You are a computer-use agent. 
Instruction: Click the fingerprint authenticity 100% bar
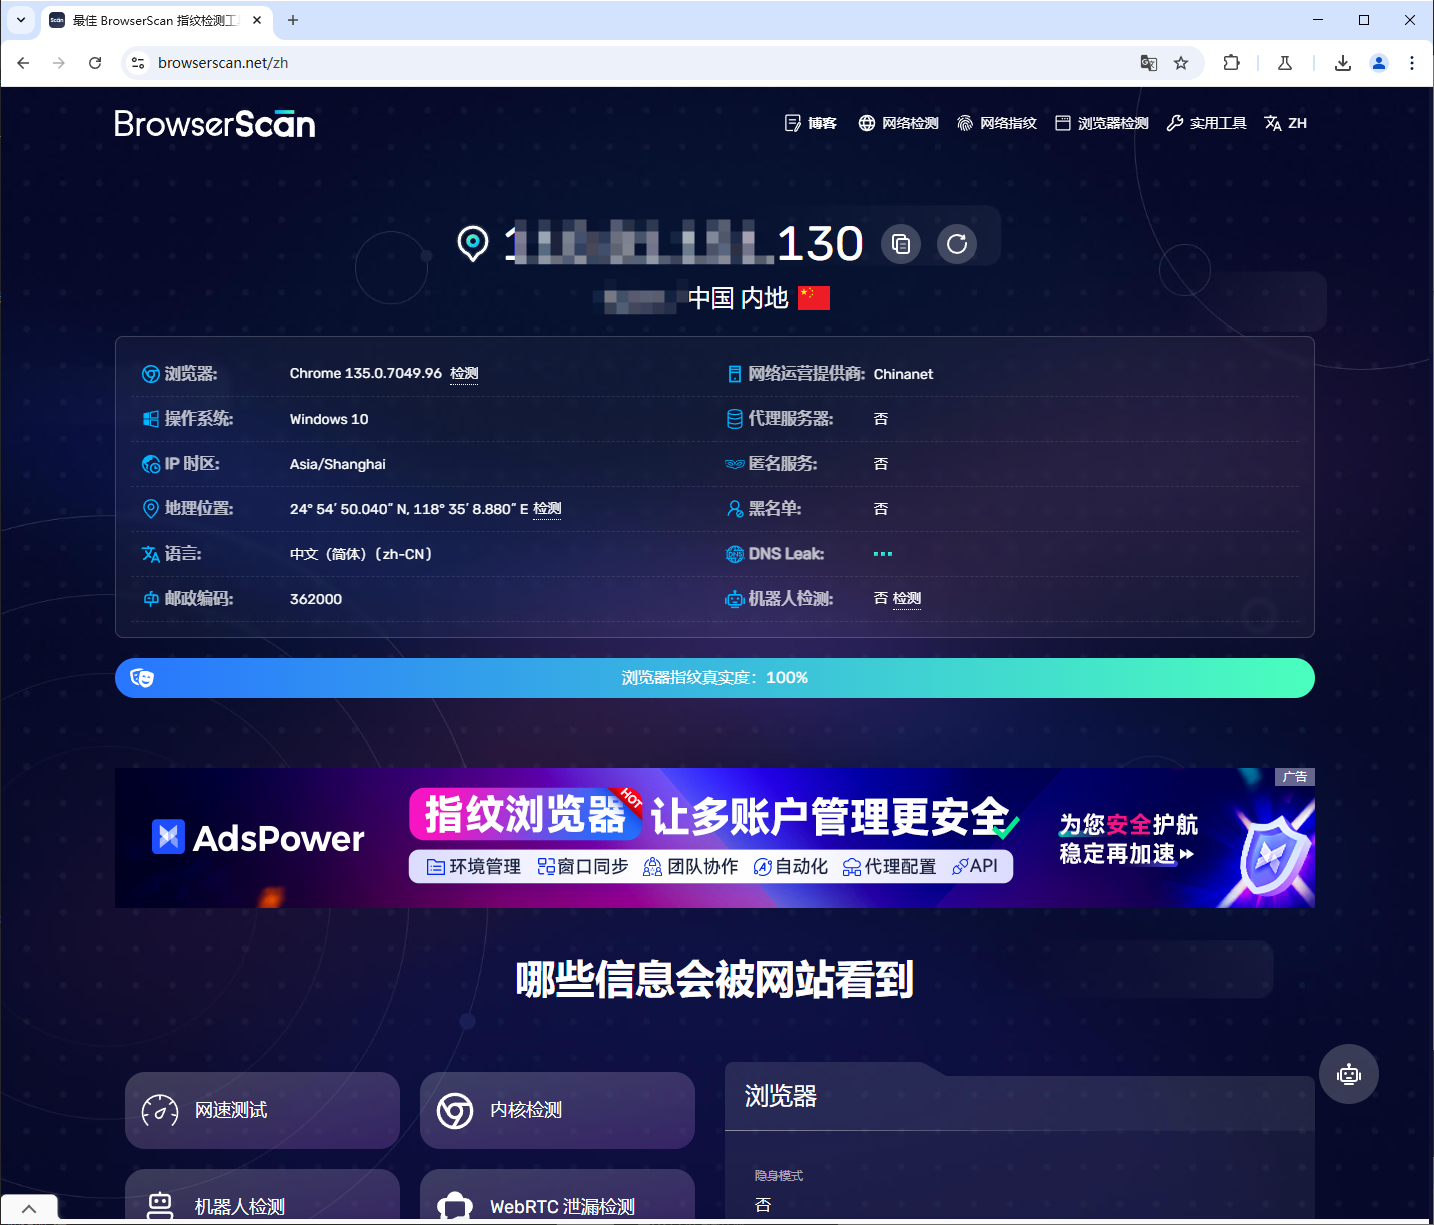pyautogui.click(x=715, y=678)
